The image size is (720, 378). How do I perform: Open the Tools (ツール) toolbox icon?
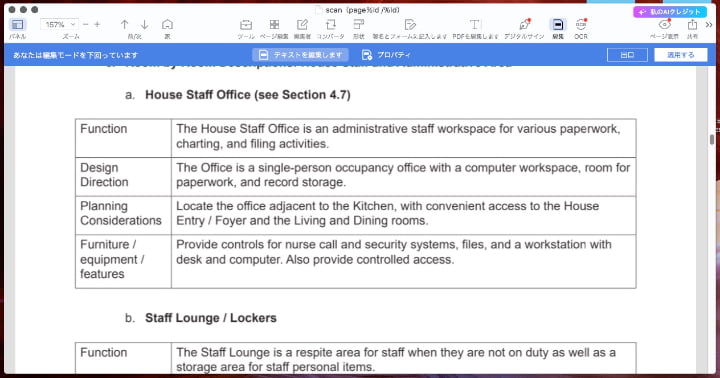coord(246,24)
